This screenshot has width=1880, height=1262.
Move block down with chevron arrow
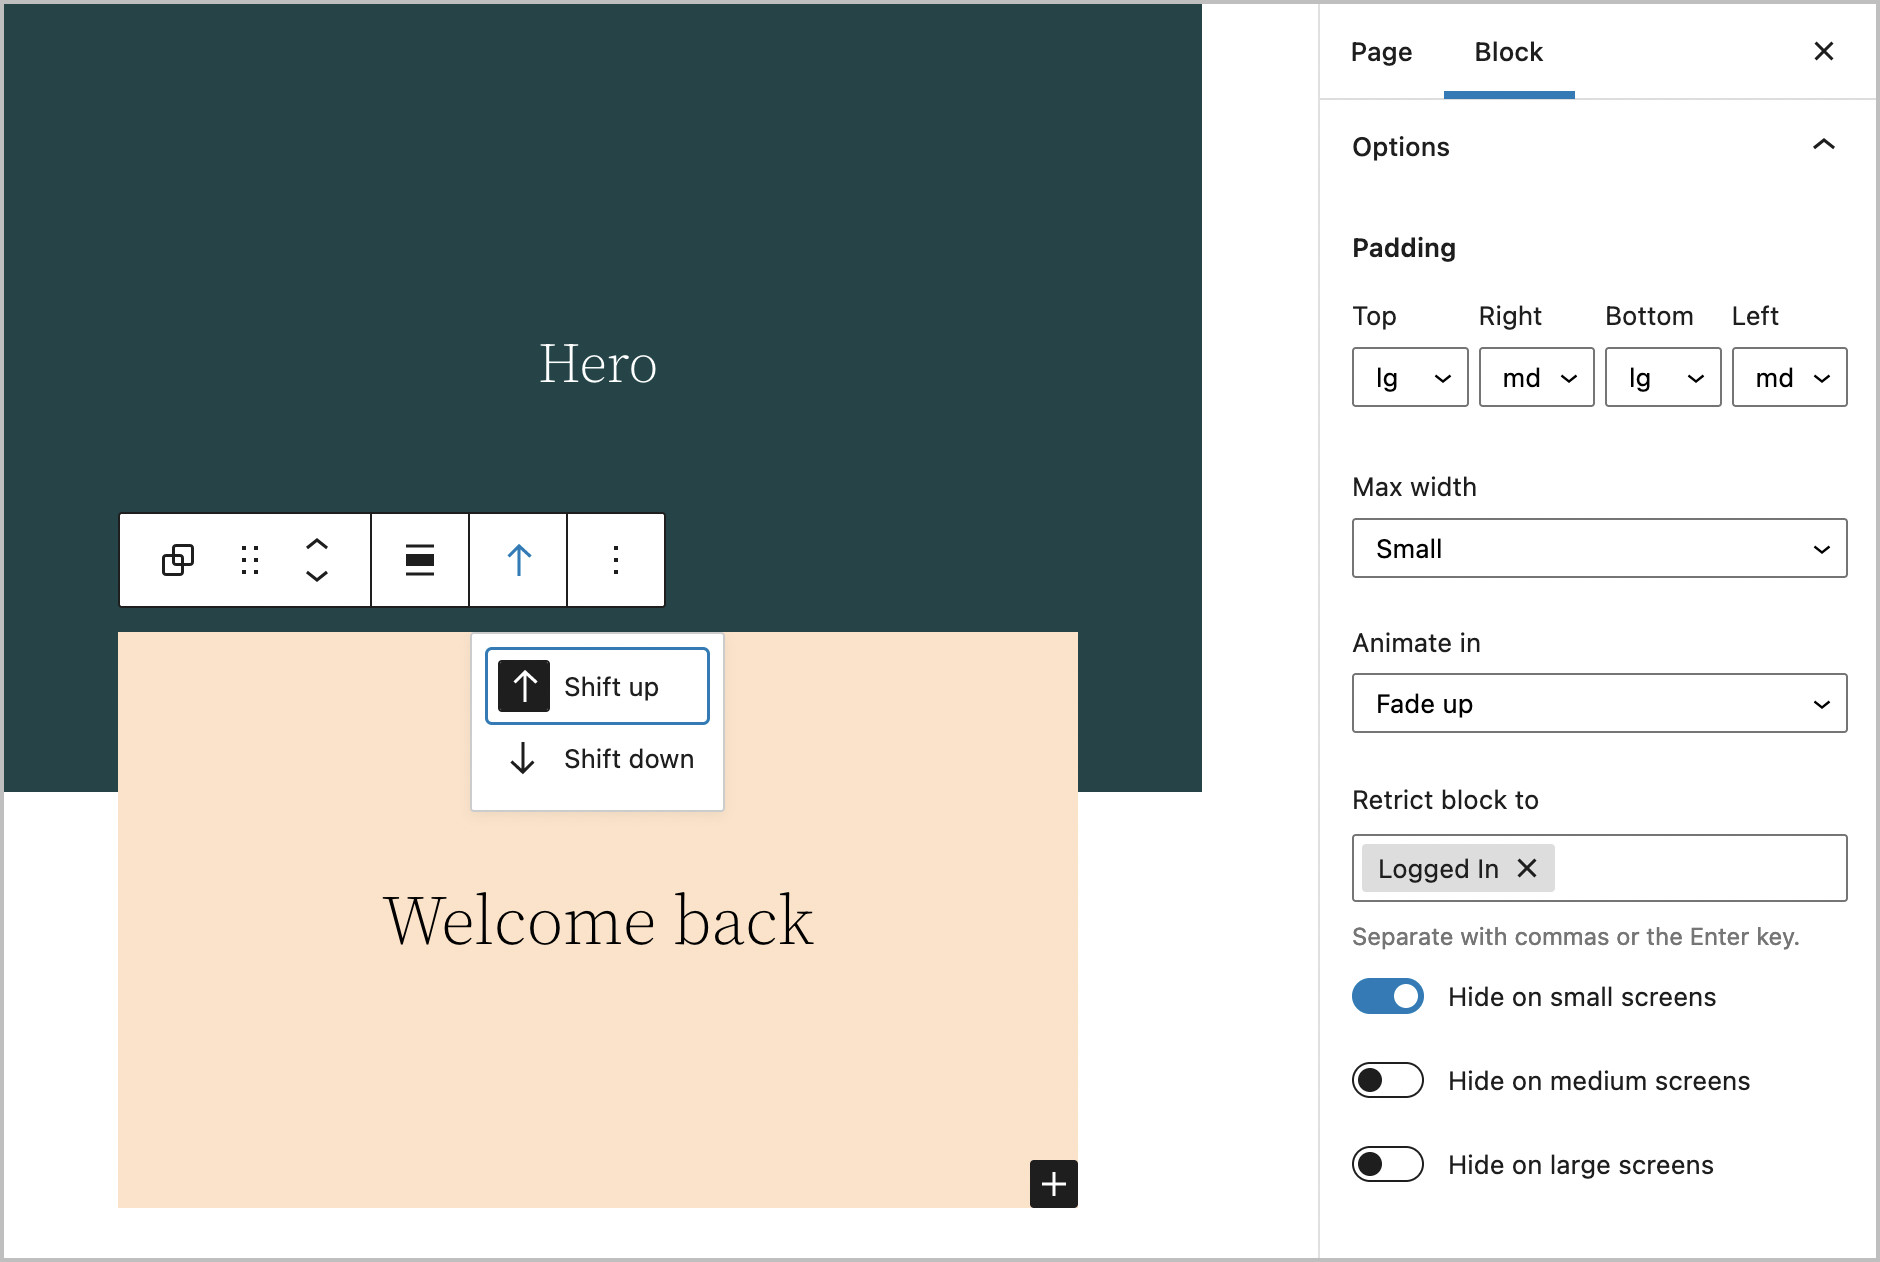pos(317,576)
